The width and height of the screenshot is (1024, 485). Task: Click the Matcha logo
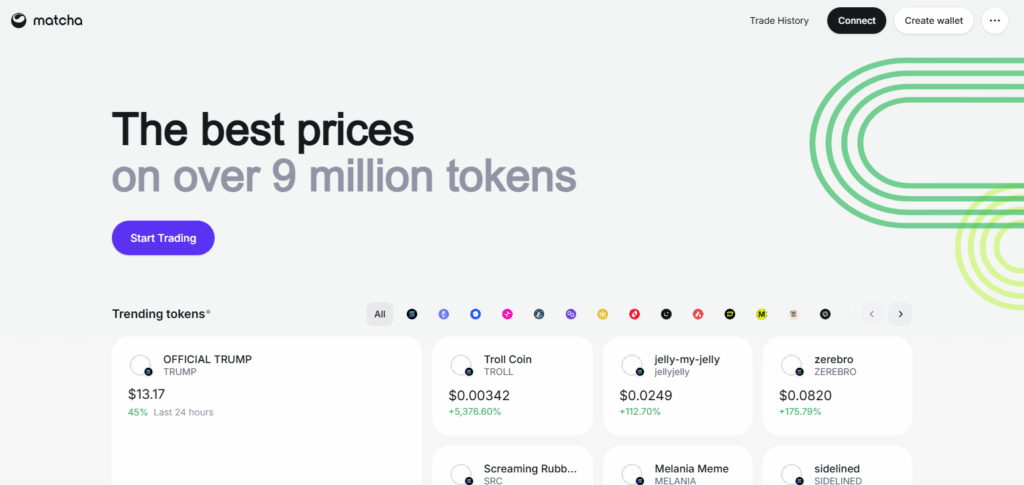[47, 20]
